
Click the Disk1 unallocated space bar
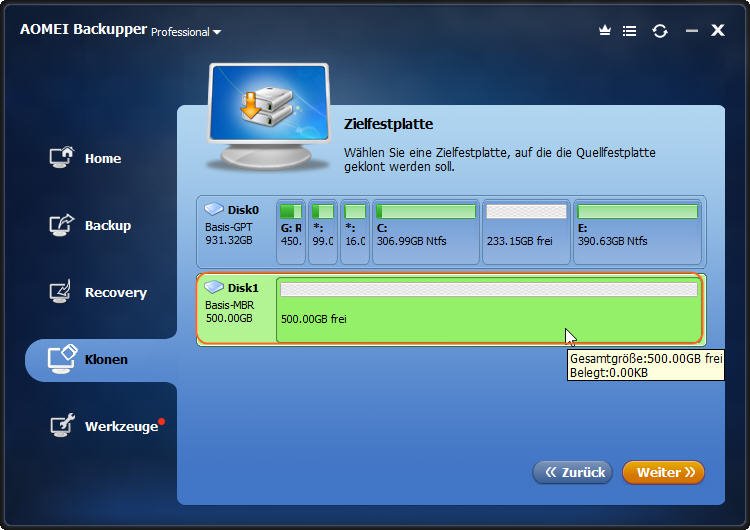click(488, 289)
